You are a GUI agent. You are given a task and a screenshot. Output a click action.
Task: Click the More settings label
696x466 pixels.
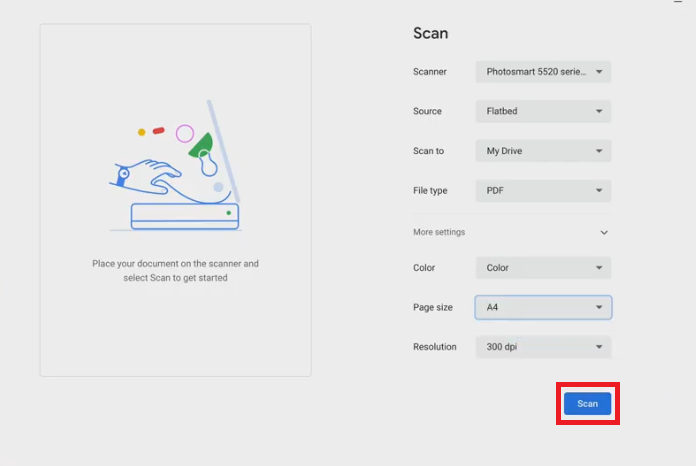coord(439,232)
